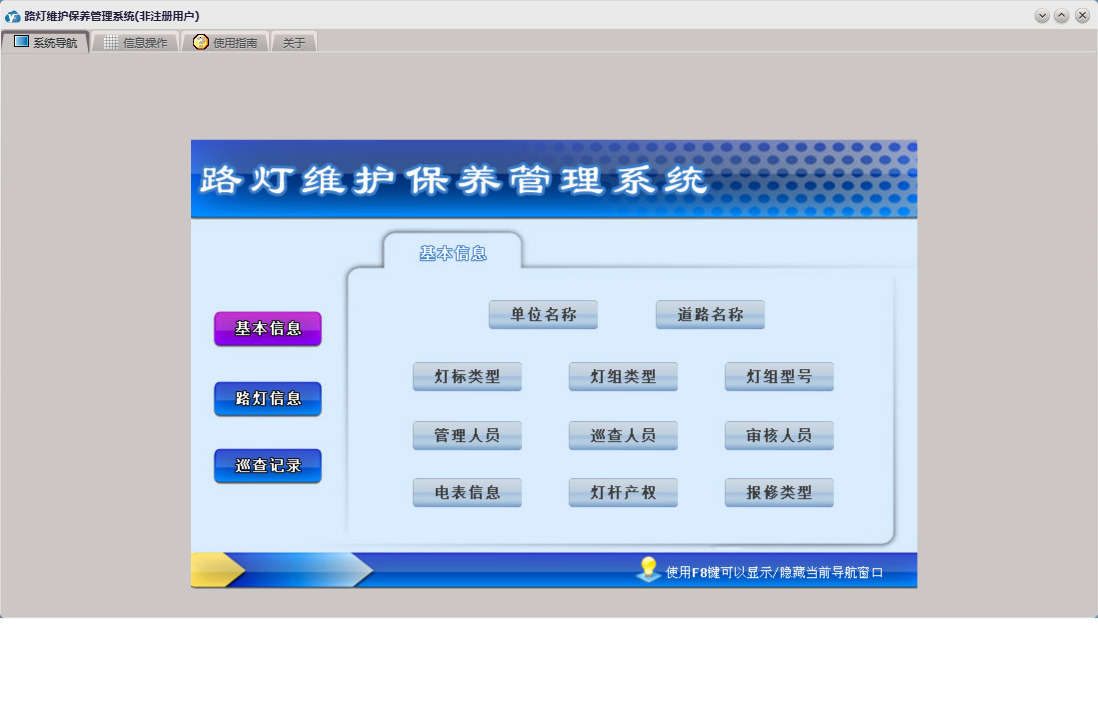Open the 系统导航 tab

(46, 42)
